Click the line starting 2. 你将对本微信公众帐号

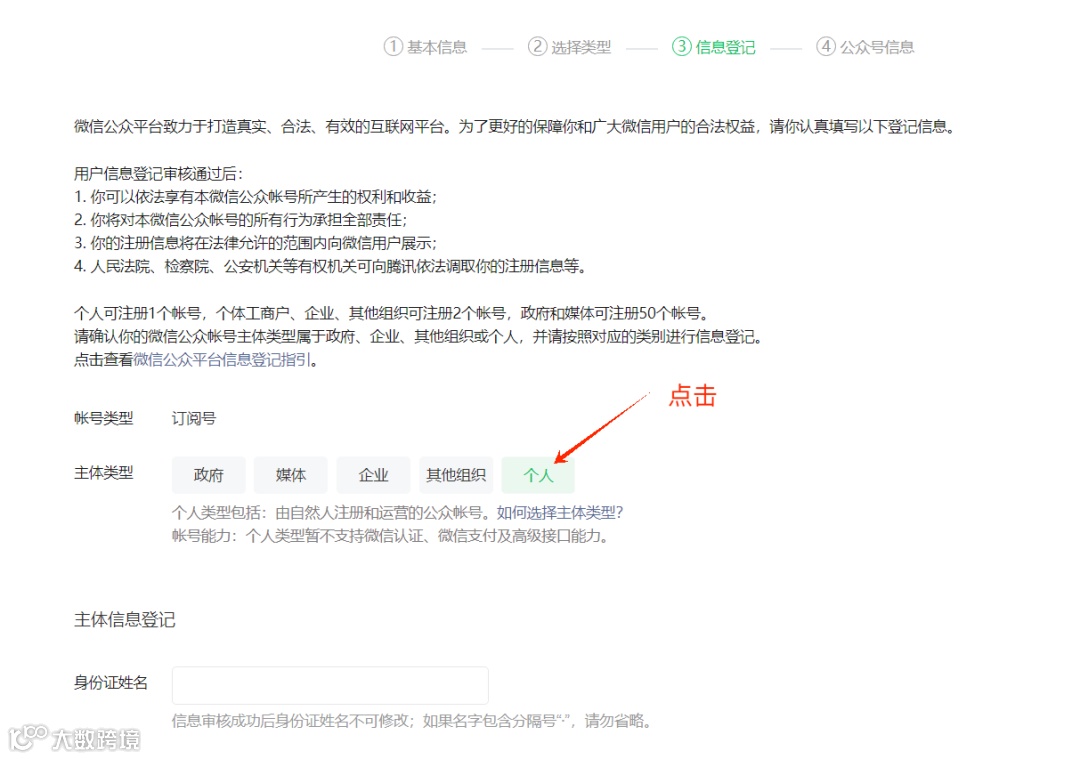click(x=240, y=220)
